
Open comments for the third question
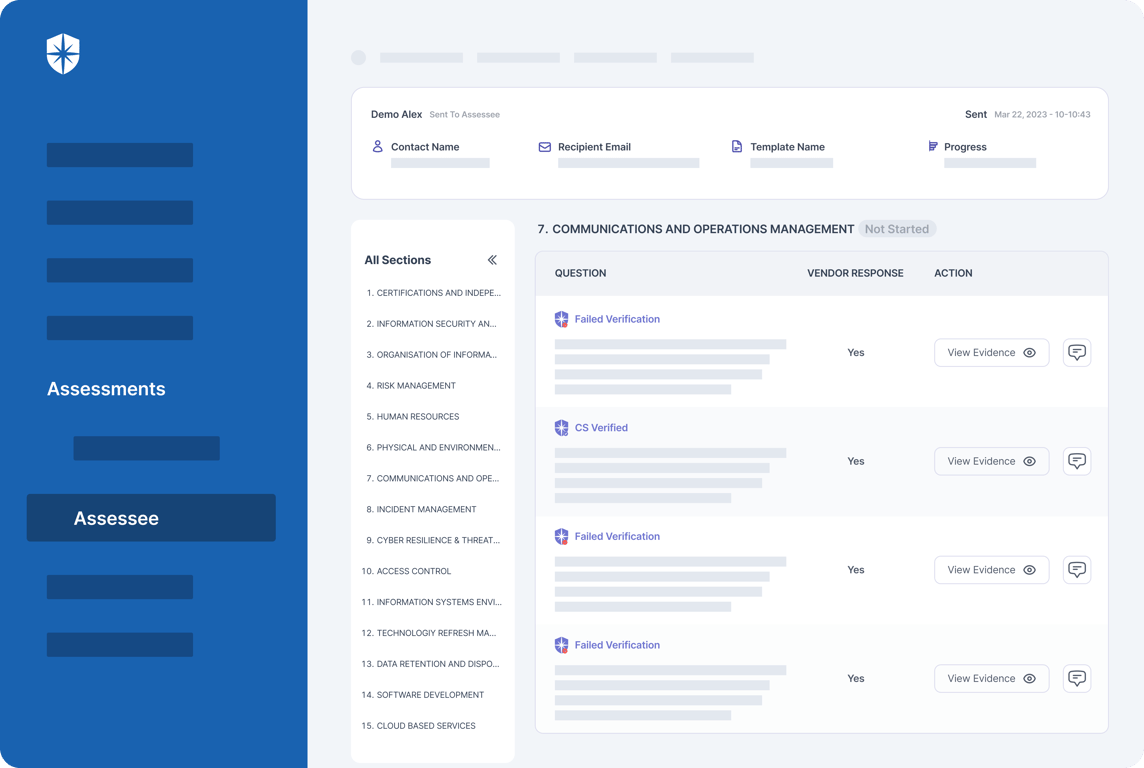pos(1077,570)
